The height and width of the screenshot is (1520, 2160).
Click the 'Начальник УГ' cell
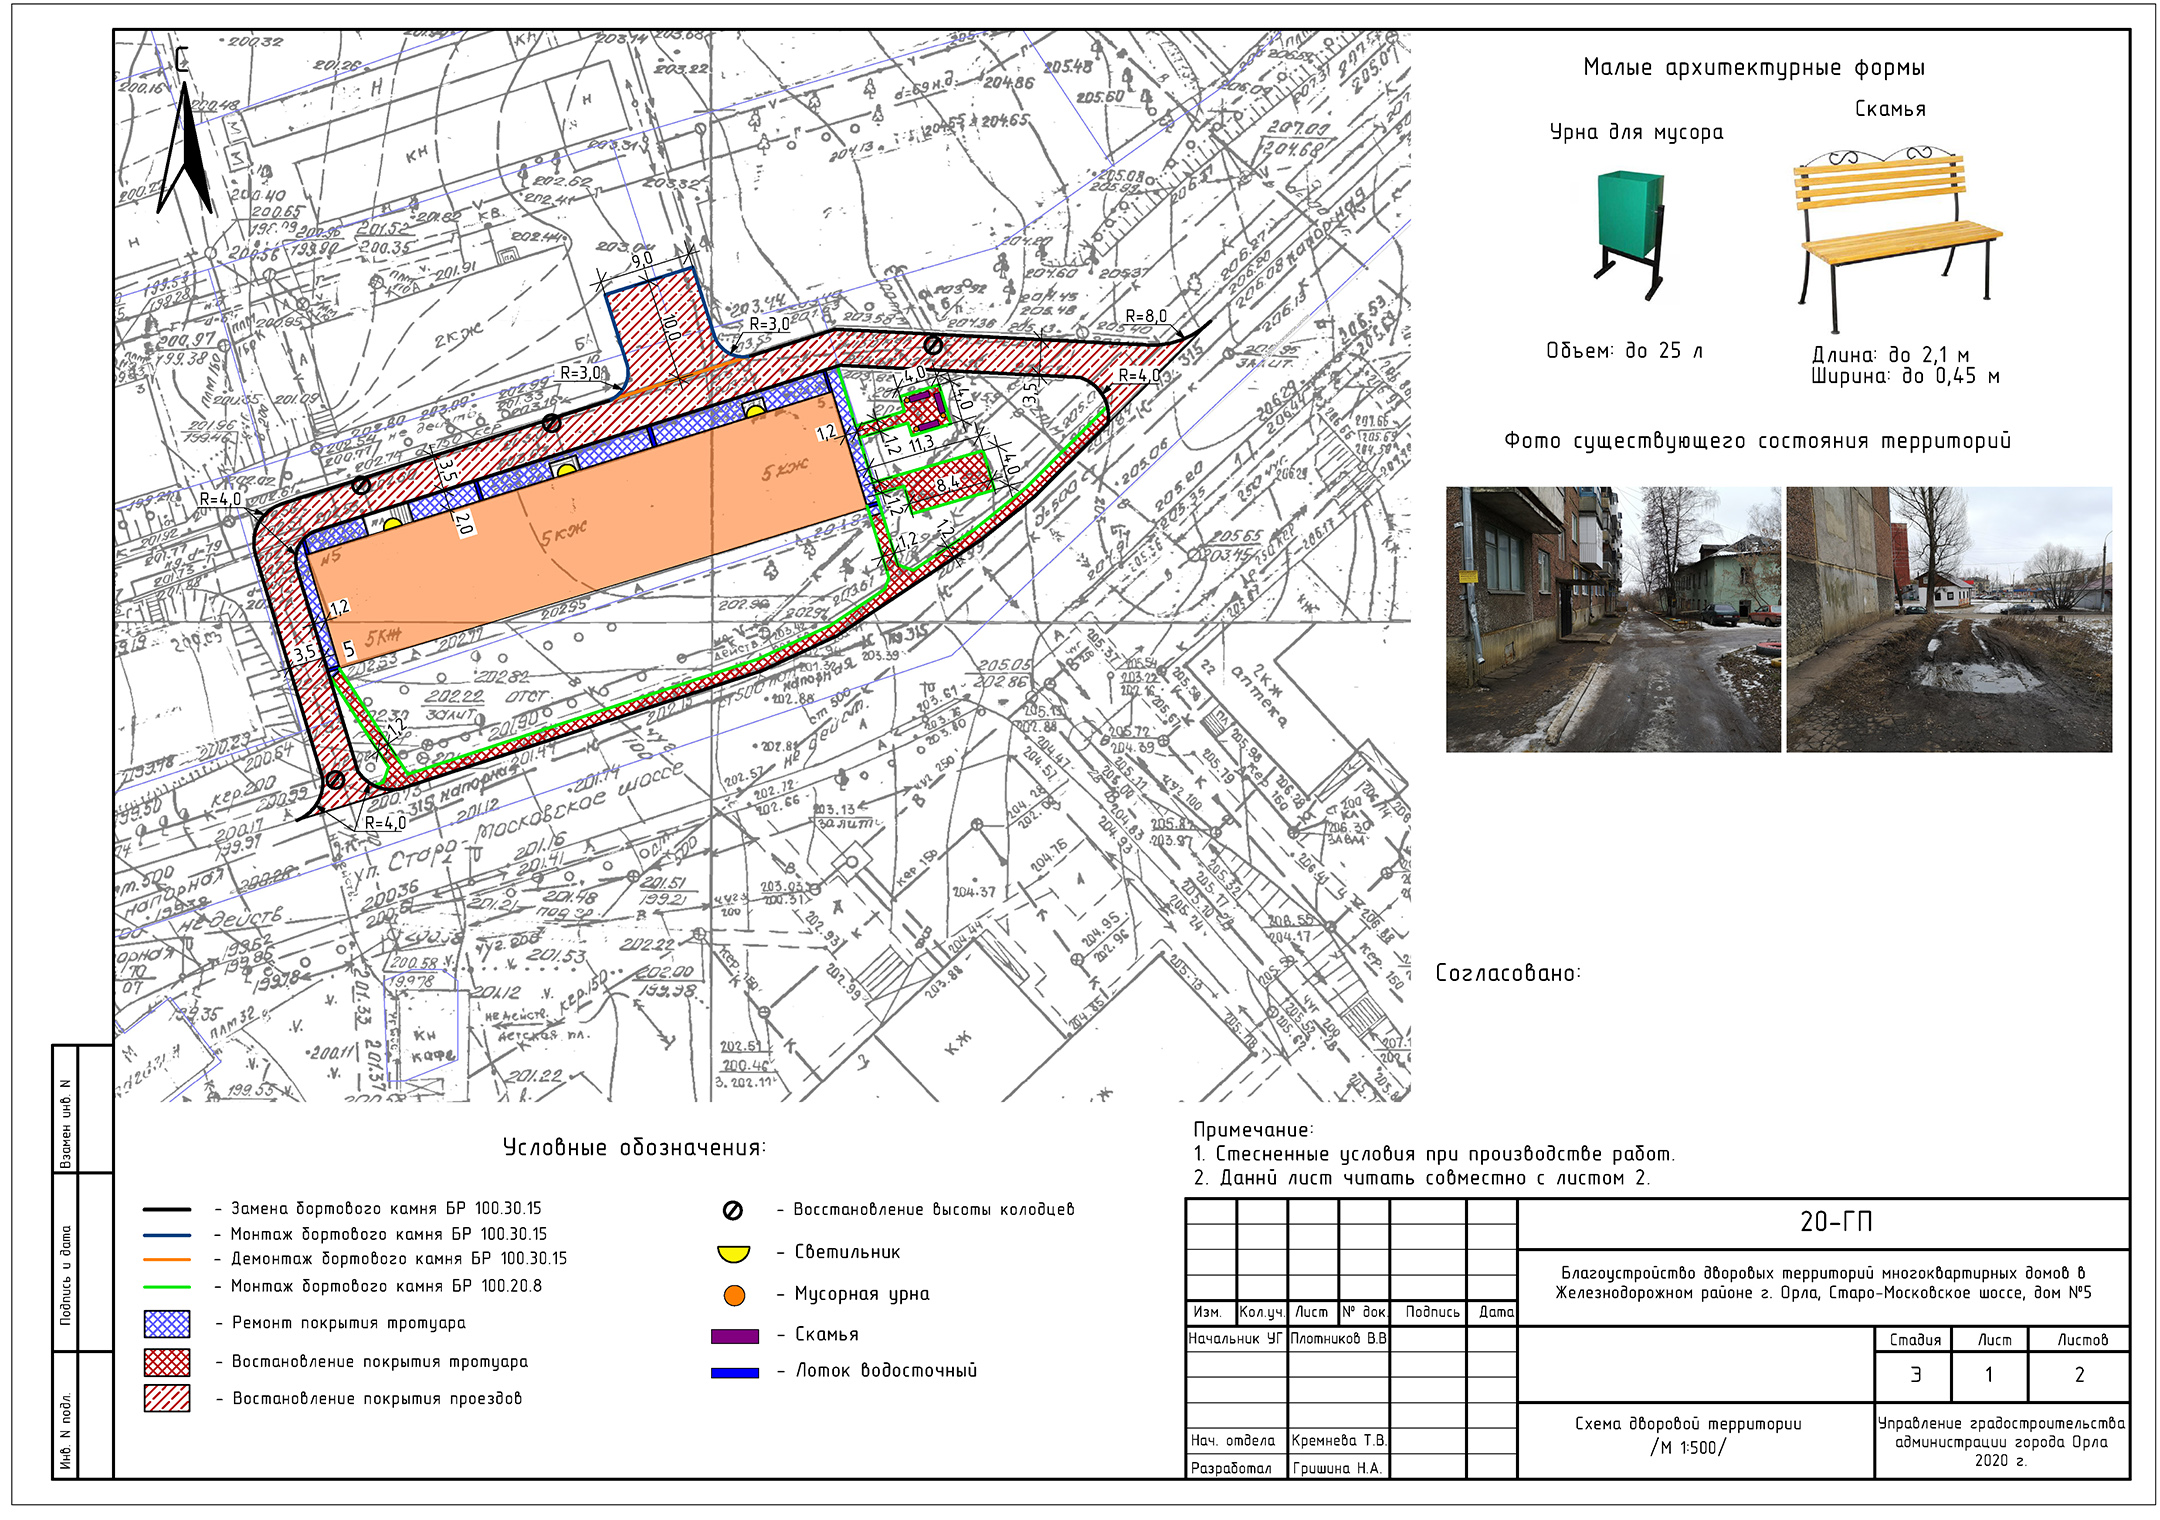pos(1235,1339)
